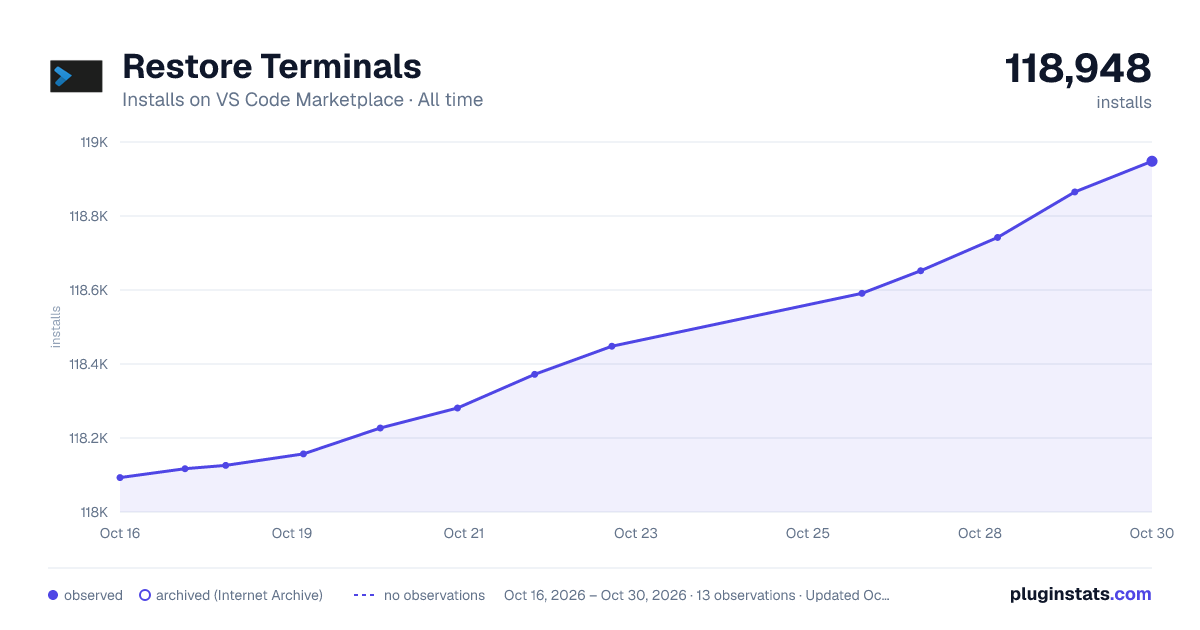Click the pluginstats.com link

(1080, 594)
